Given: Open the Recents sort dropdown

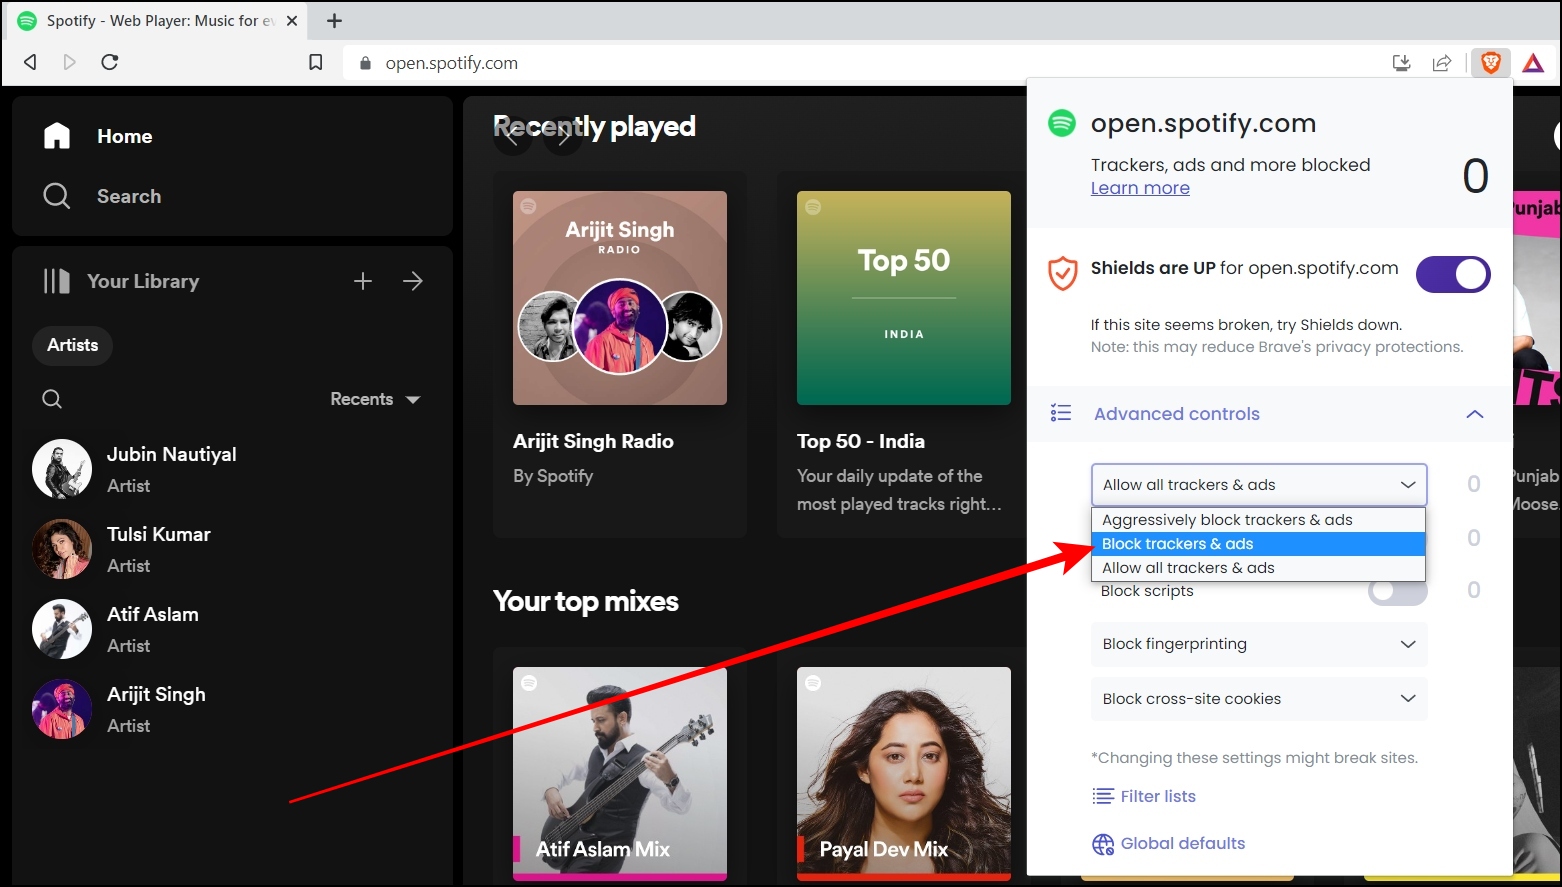Looking at the screenshot, I should [375, 399].
